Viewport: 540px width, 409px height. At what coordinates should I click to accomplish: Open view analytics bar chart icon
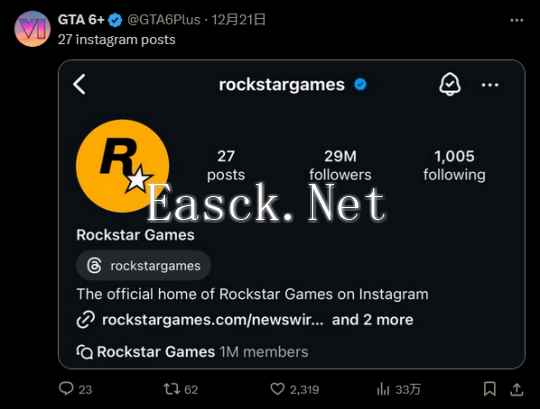click(383, 389)
